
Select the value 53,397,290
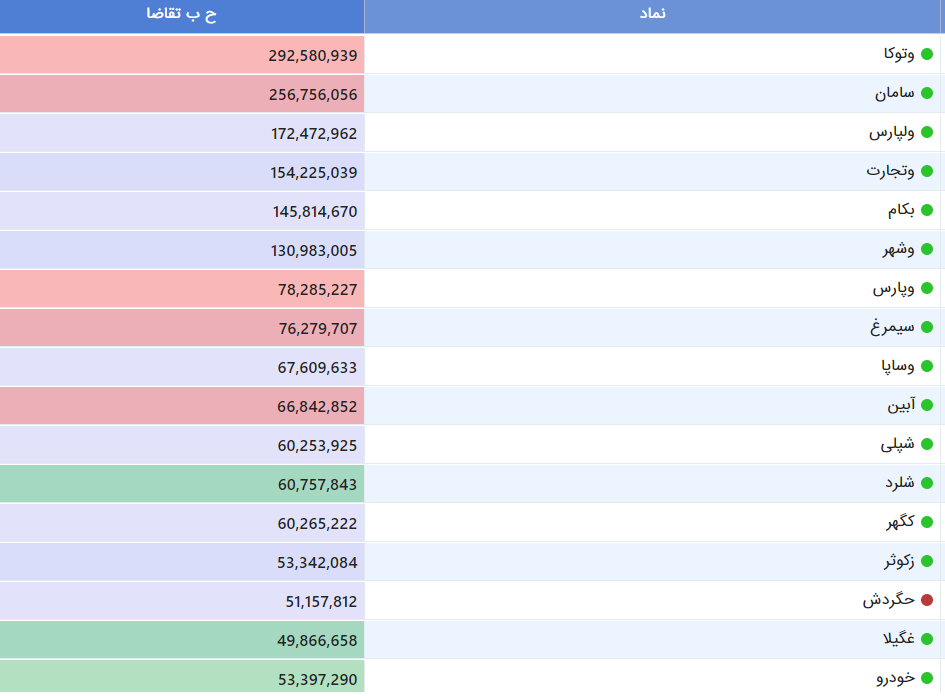click(318, 680)
